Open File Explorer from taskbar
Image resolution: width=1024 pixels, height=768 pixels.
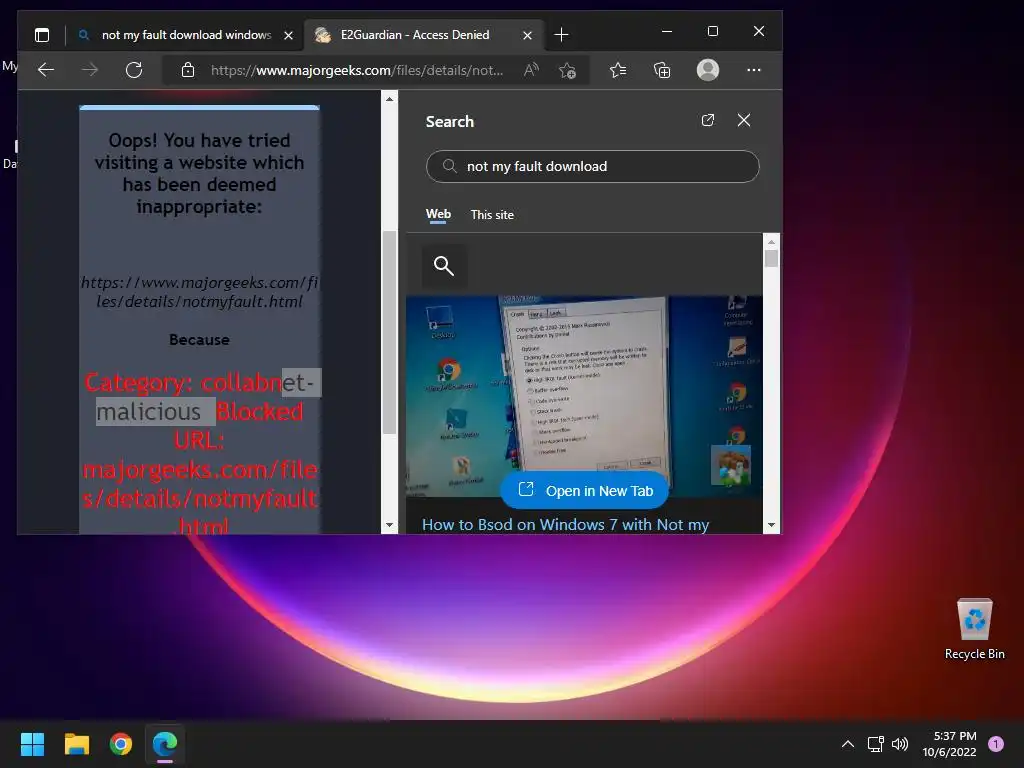(76, 744)
